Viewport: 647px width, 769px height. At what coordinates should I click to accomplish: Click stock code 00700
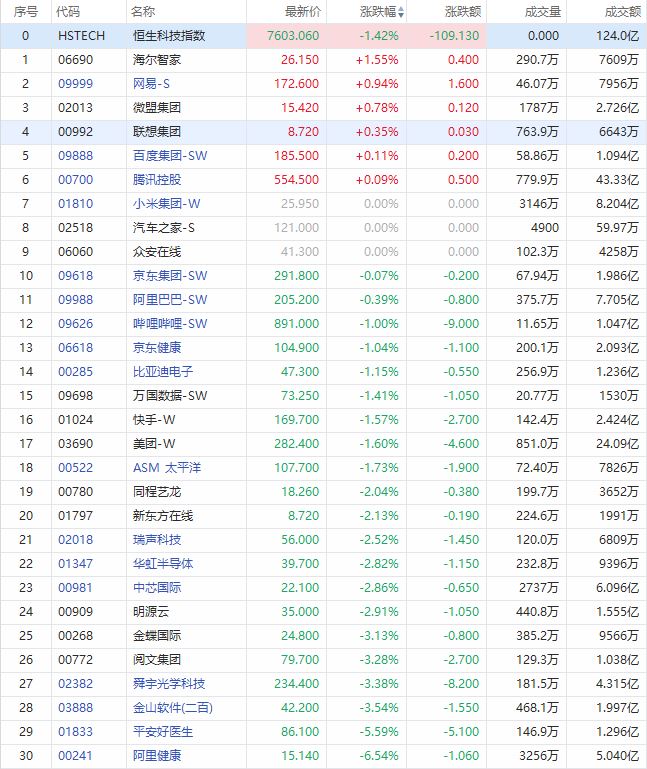(76, 180)
